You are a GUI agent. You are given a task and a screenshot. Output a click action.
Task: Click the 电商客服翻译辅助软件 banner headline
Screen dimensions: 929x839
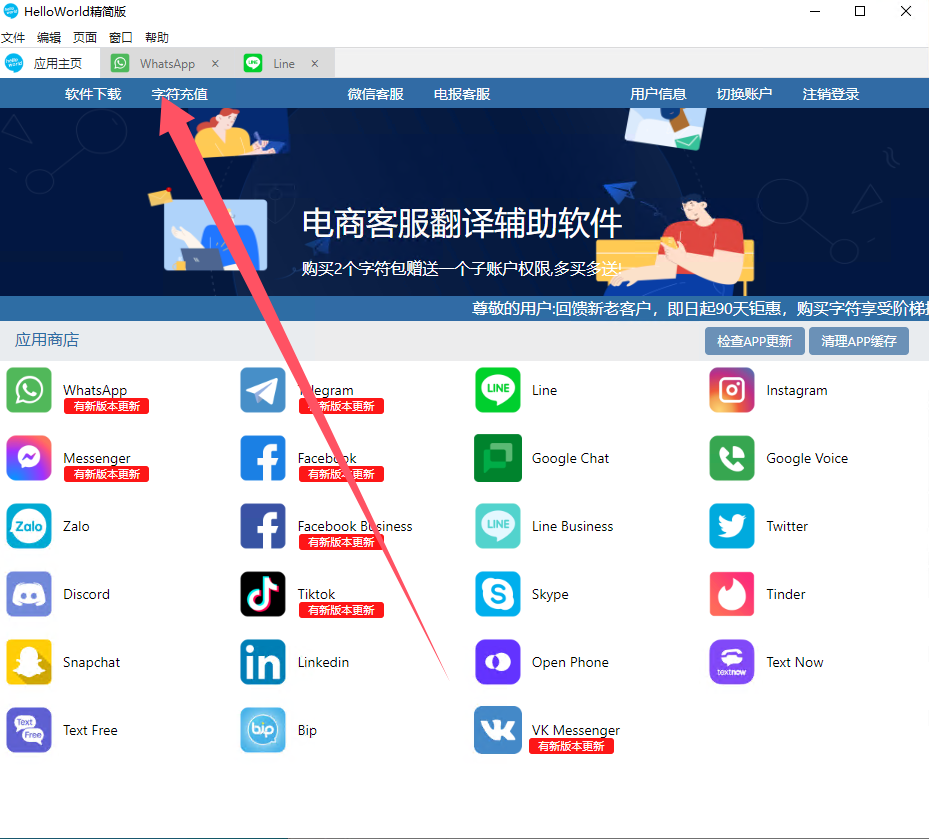(x=462, y=223)
